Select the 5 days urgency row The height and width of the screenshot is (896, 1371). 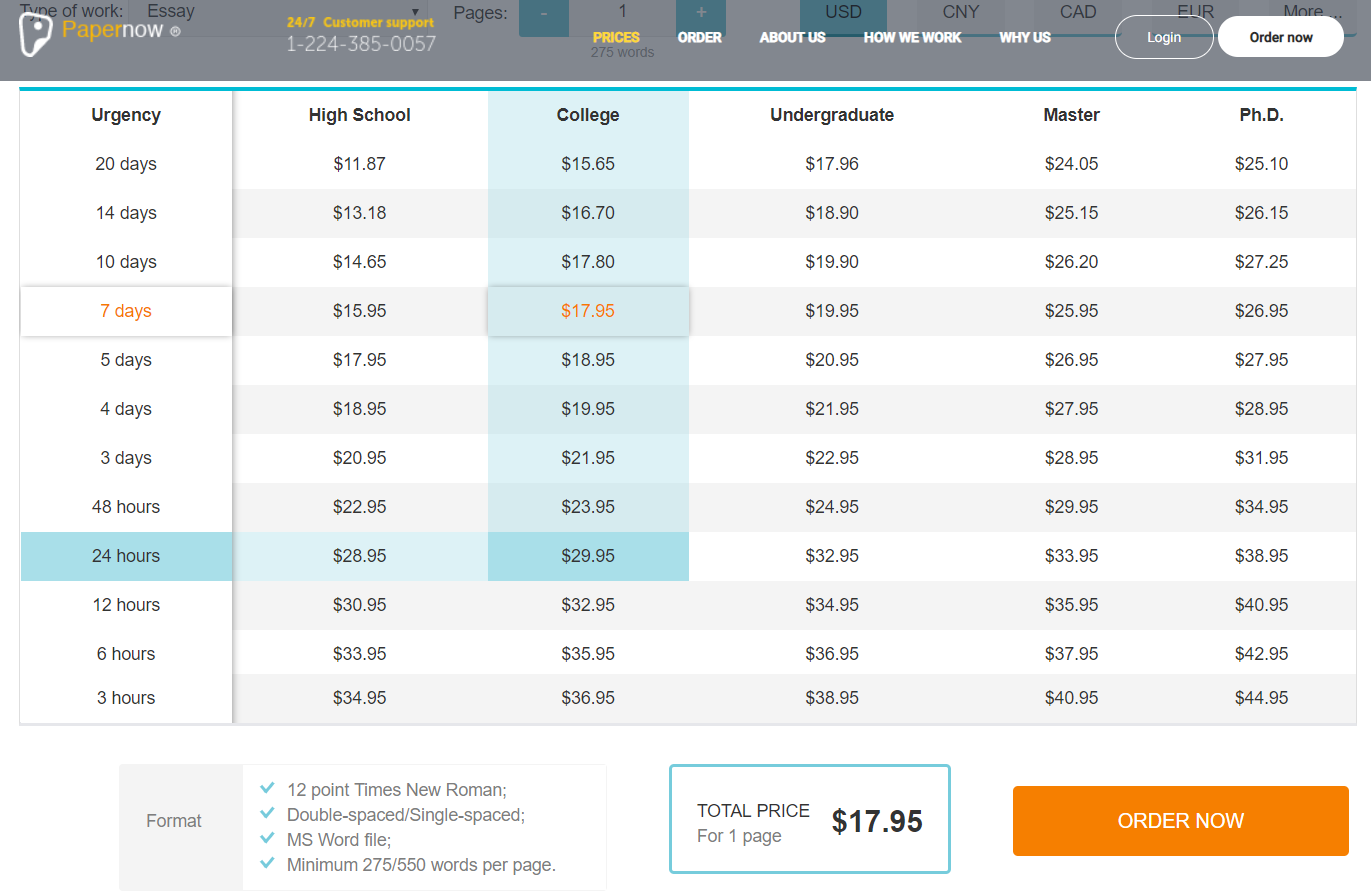point(126,360)
